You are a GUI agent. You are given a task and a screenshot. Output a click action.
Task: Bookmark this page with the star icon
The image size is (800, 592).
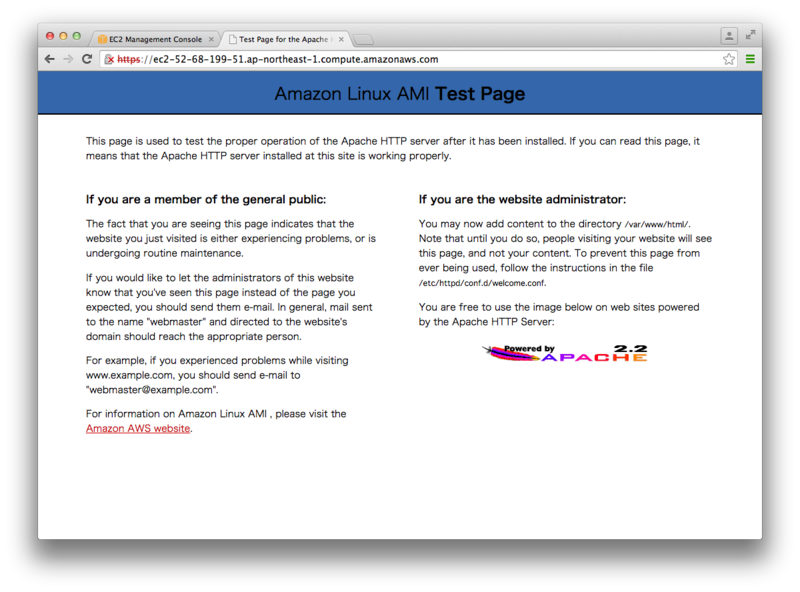[729, 59]
